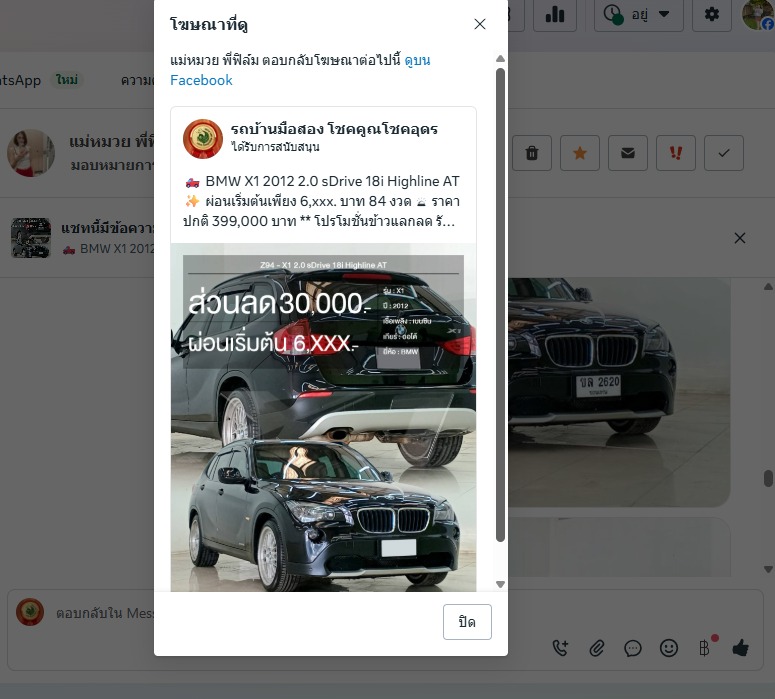
Task: Close the ad dialog with the X icon
Action: (x=479, y=24)
